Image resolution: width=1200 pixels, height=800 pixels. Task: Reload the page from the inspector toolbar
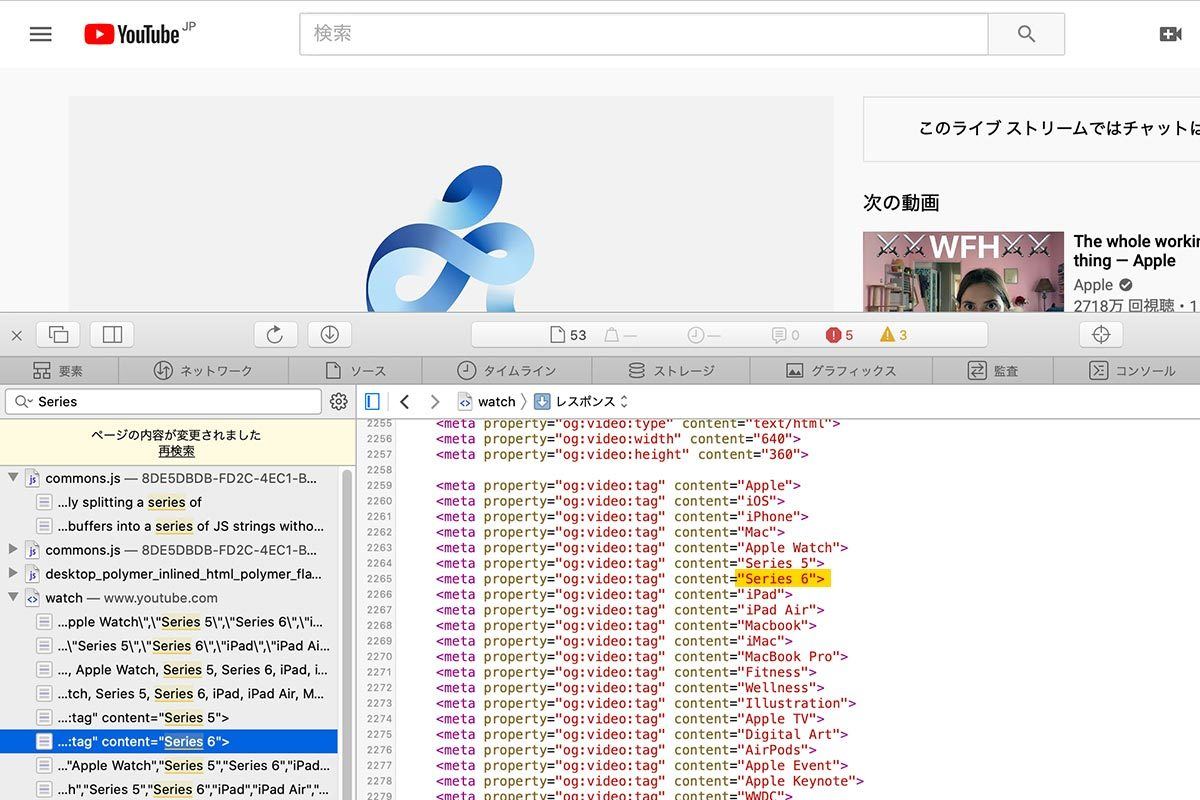[x=275, y=335]
